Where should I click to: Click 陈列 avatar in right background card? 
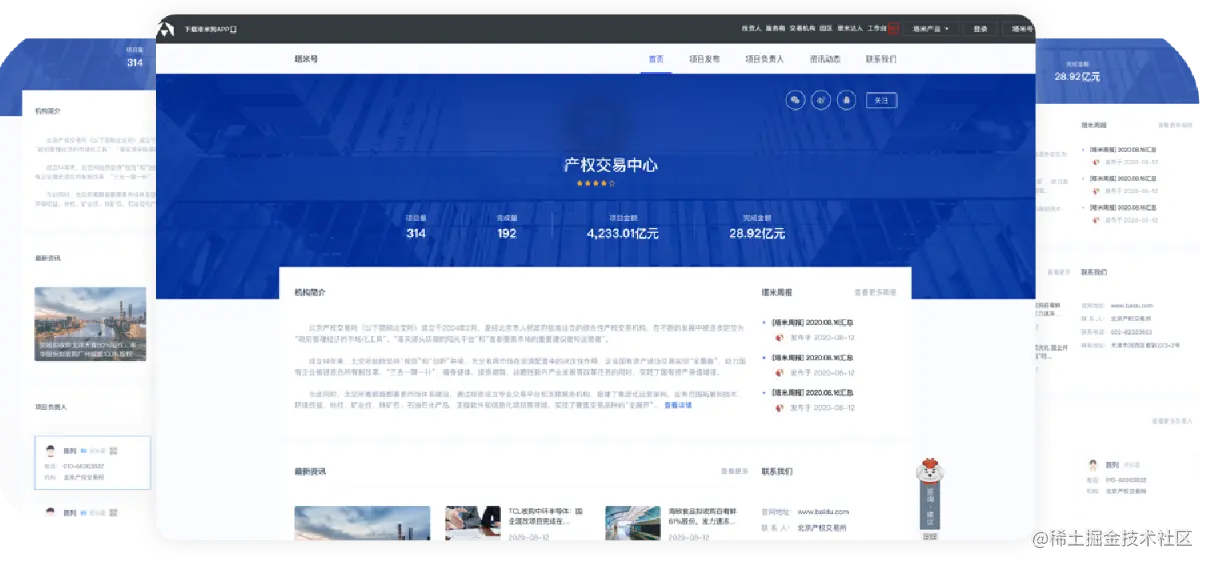1093,465
